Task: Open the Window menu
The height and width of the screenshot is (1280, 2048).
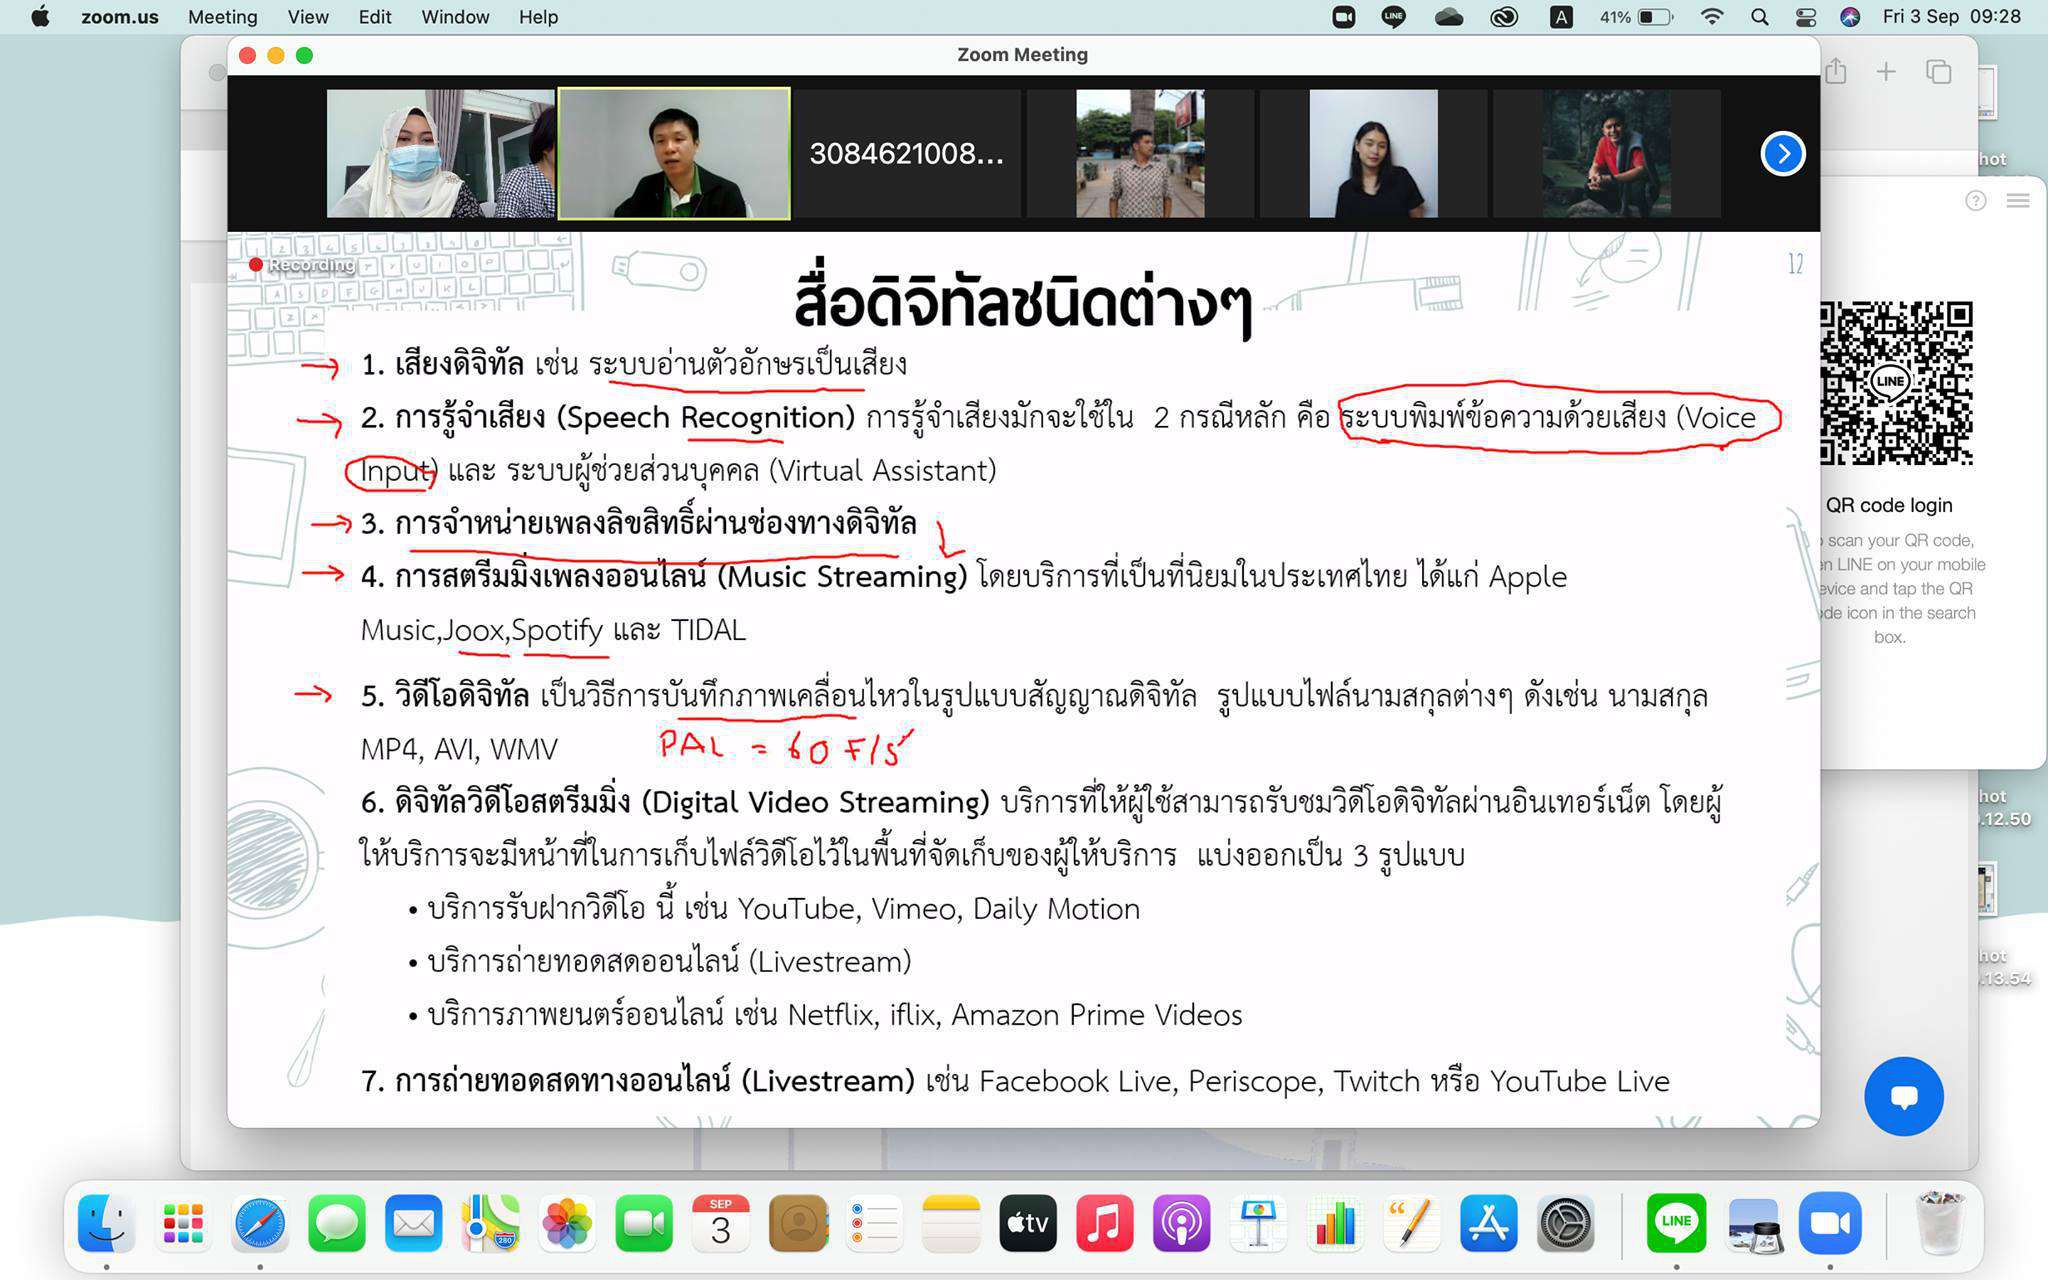Action: coord(455,17)
